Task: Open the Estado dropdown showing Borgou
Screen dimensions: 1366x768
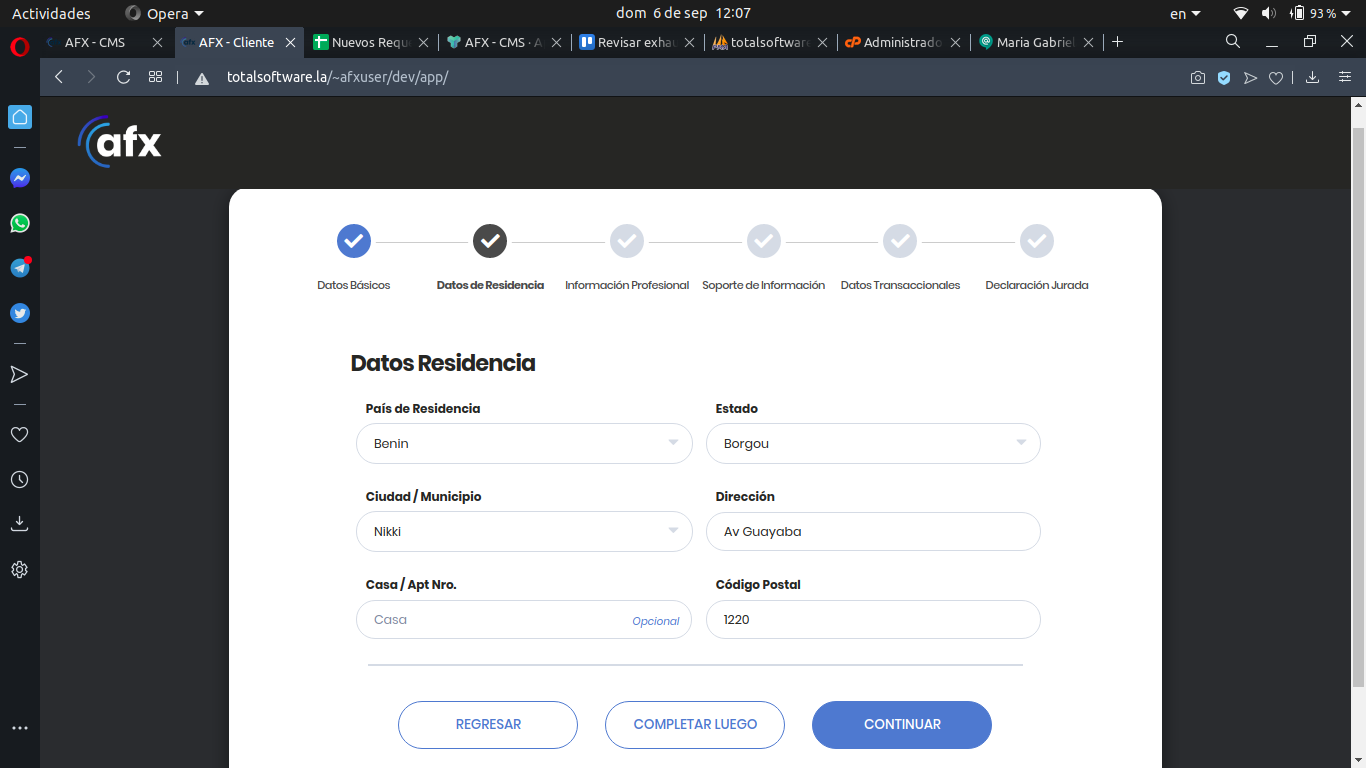Action: (x=873, y=443)
